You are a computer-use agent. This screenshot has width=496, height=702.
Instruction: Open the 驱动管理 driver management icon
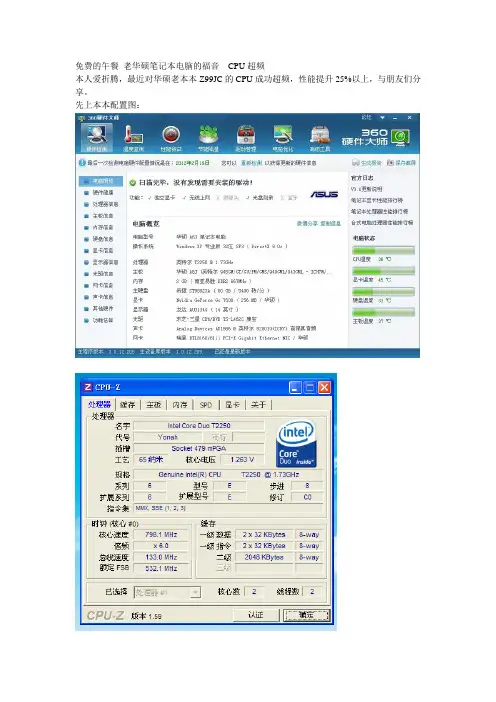click(x=246, y=138)
